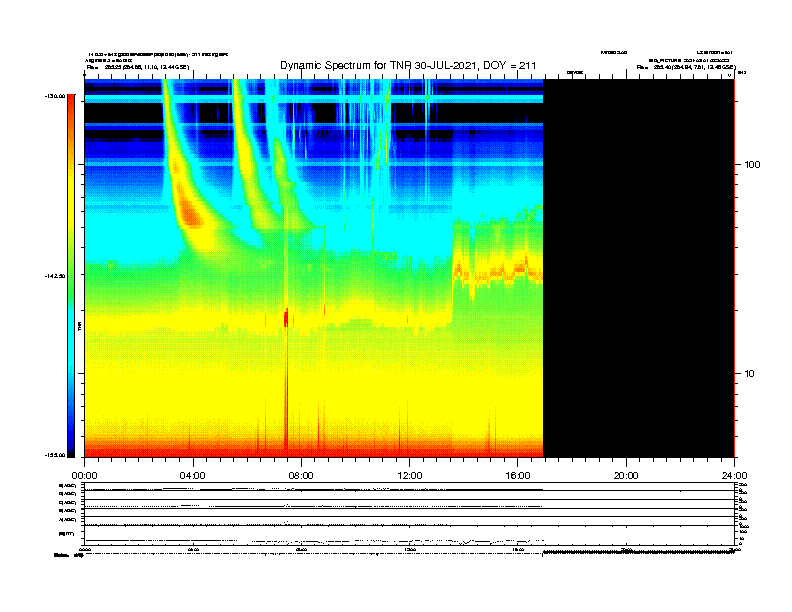Click the "16:00" time axis label

pyautogui.click(x=518, y=476)
